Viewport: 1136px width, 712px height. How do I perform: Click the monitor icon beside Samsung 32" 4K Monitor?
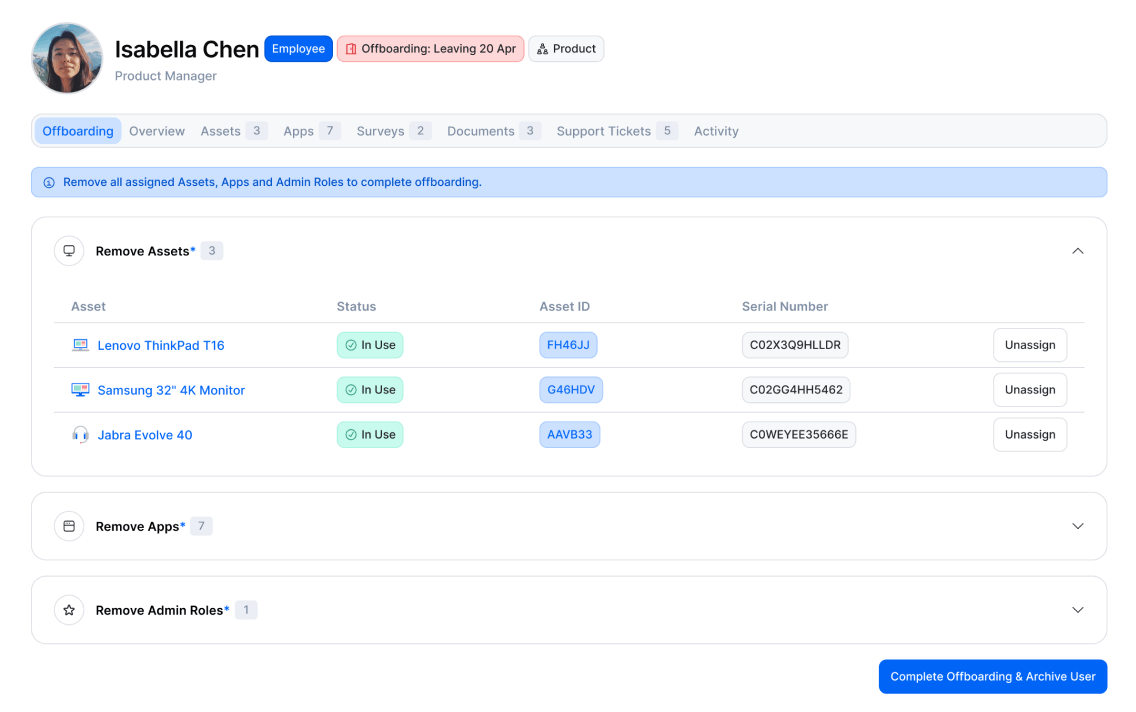(80, 389)
